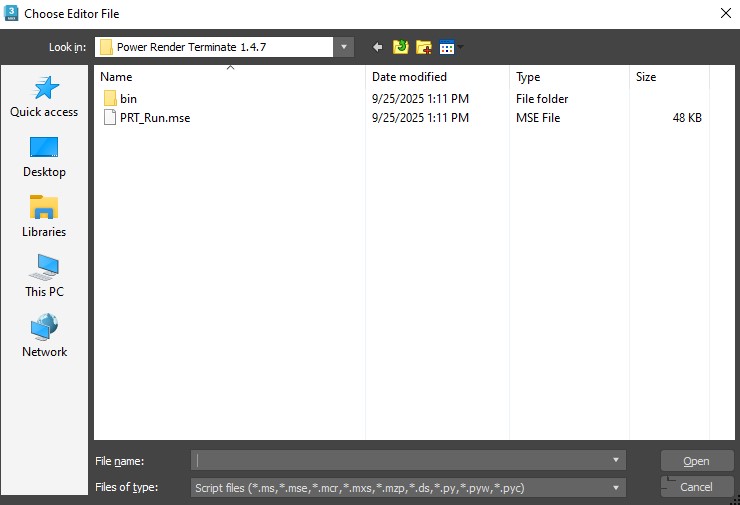Click the MSE File type cell

pyautogui.click(x=538, y=118)
